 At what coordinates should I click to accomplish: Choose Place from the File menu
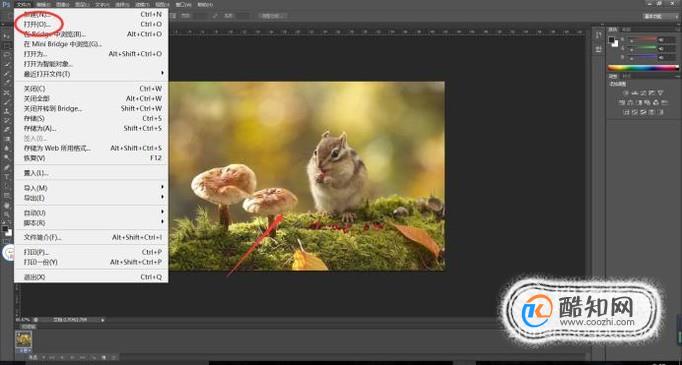pos(91,173)
